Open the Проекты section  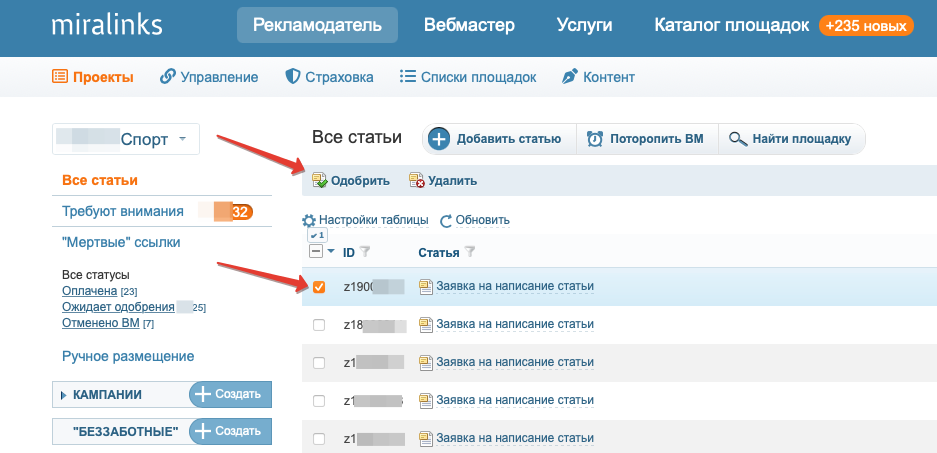93,77
